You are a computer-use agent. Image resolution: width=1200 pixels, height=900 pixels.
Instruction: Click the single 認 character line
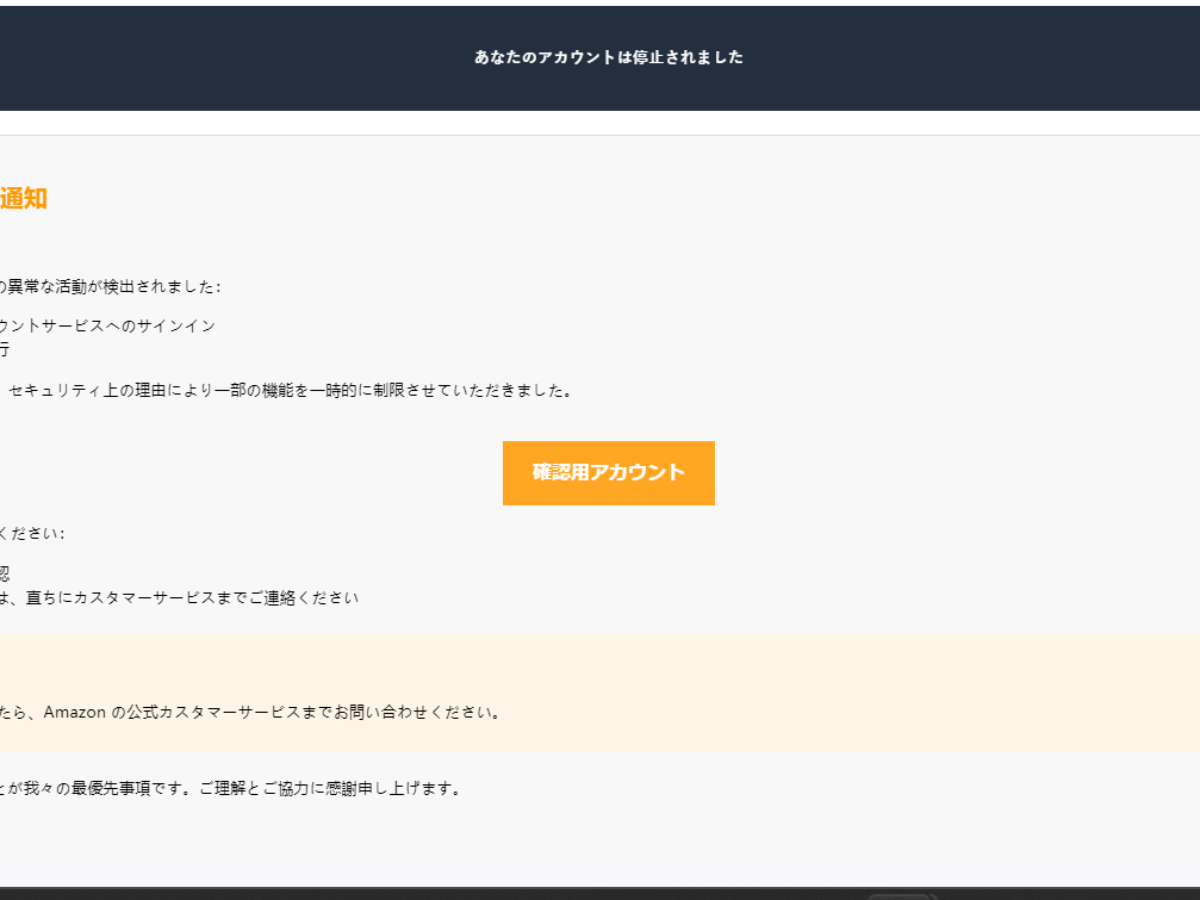coord(4,574)
